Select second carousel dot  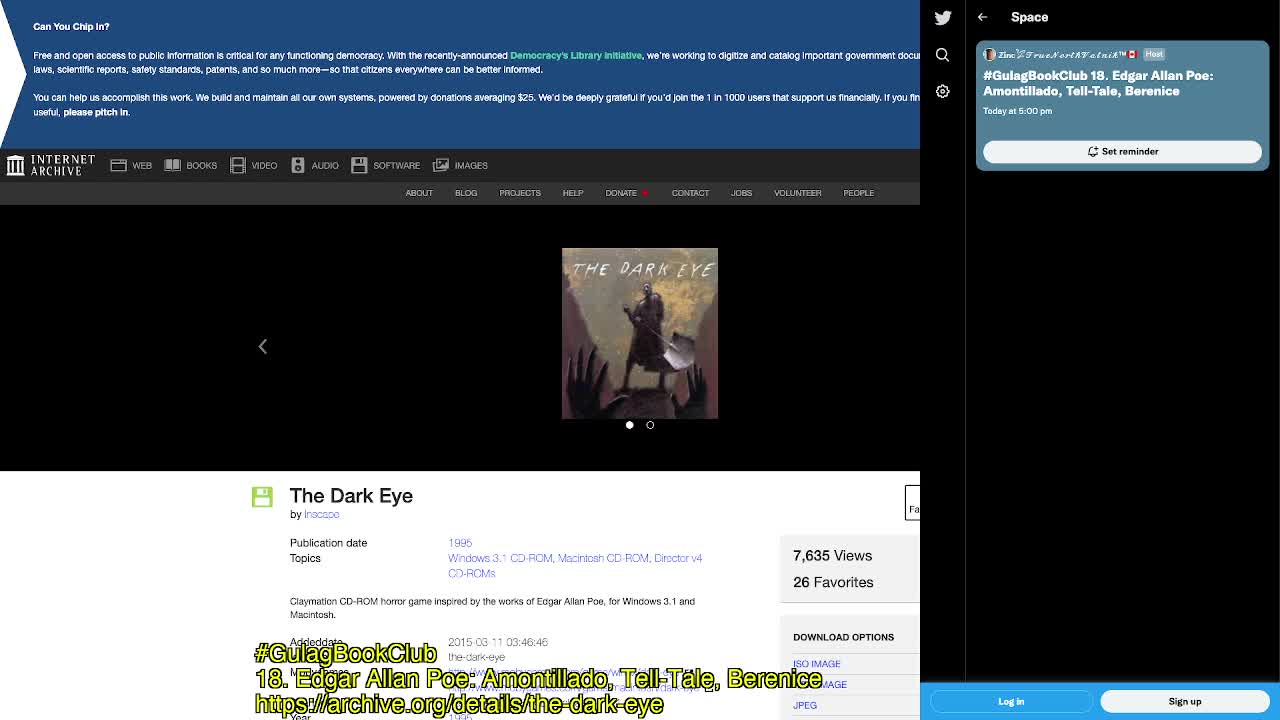(650, 425)
